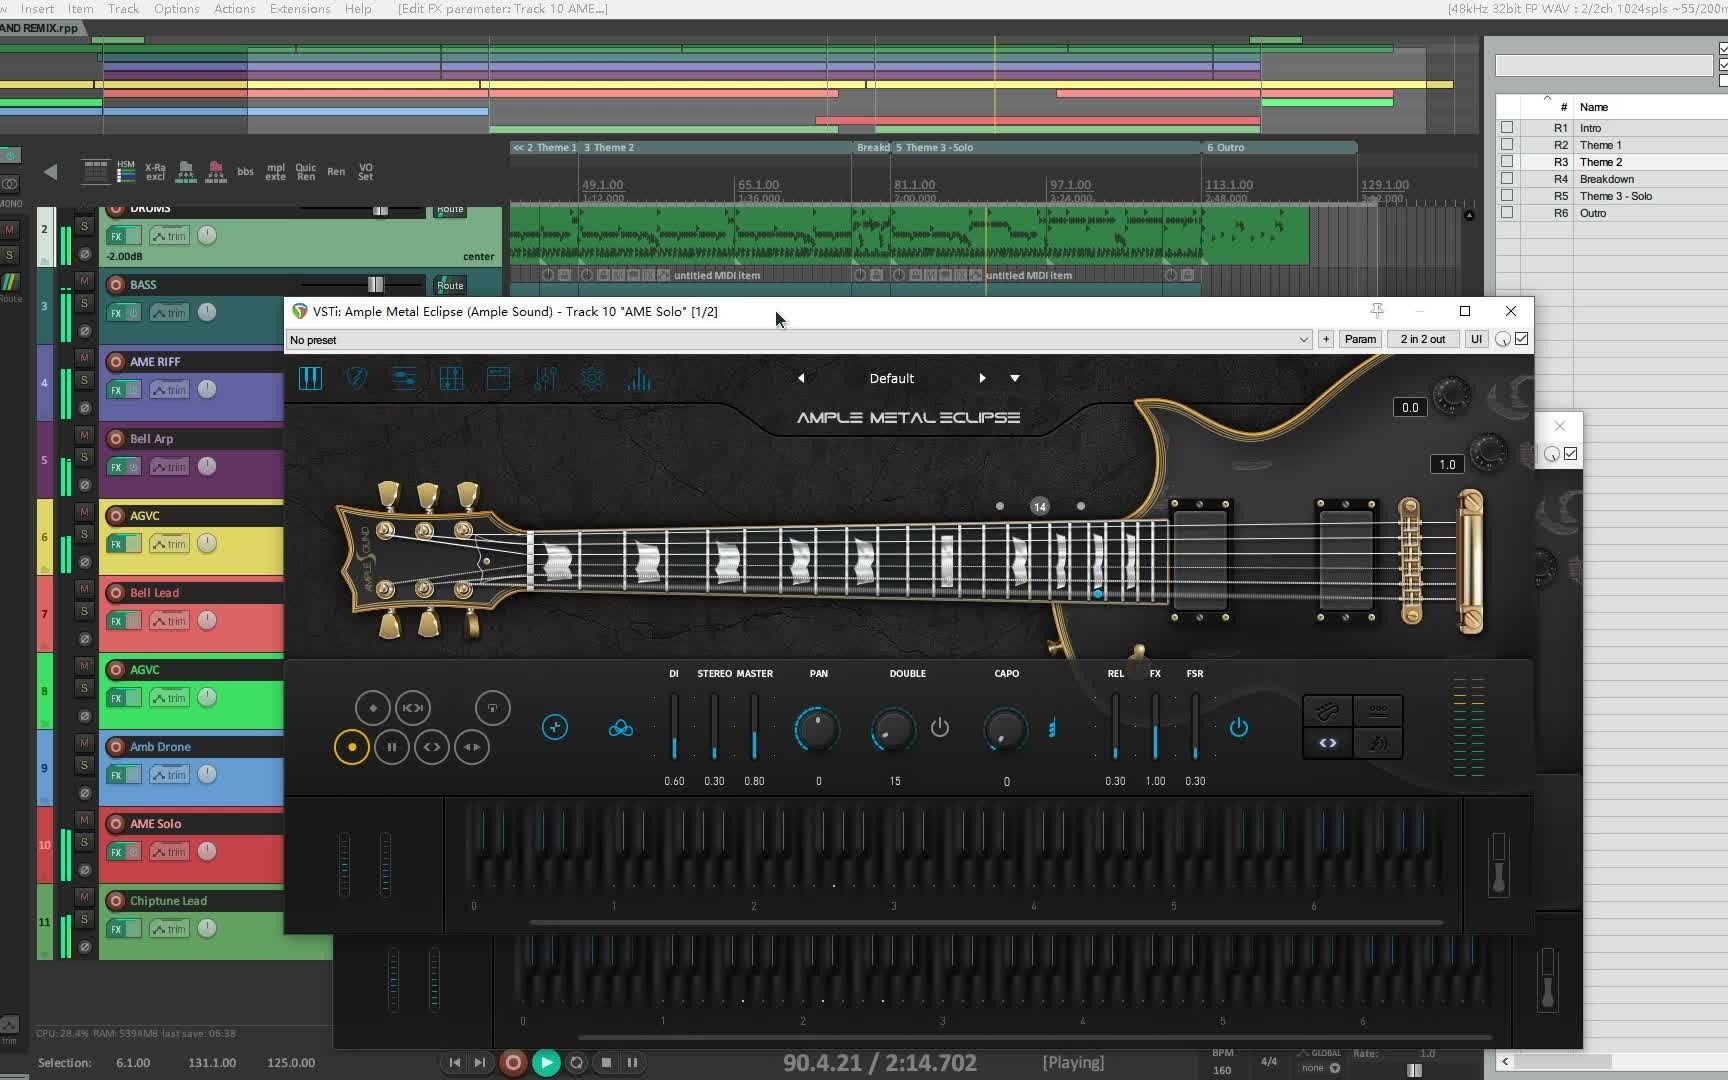Open the Extensions menu

(x=300, y=9)
